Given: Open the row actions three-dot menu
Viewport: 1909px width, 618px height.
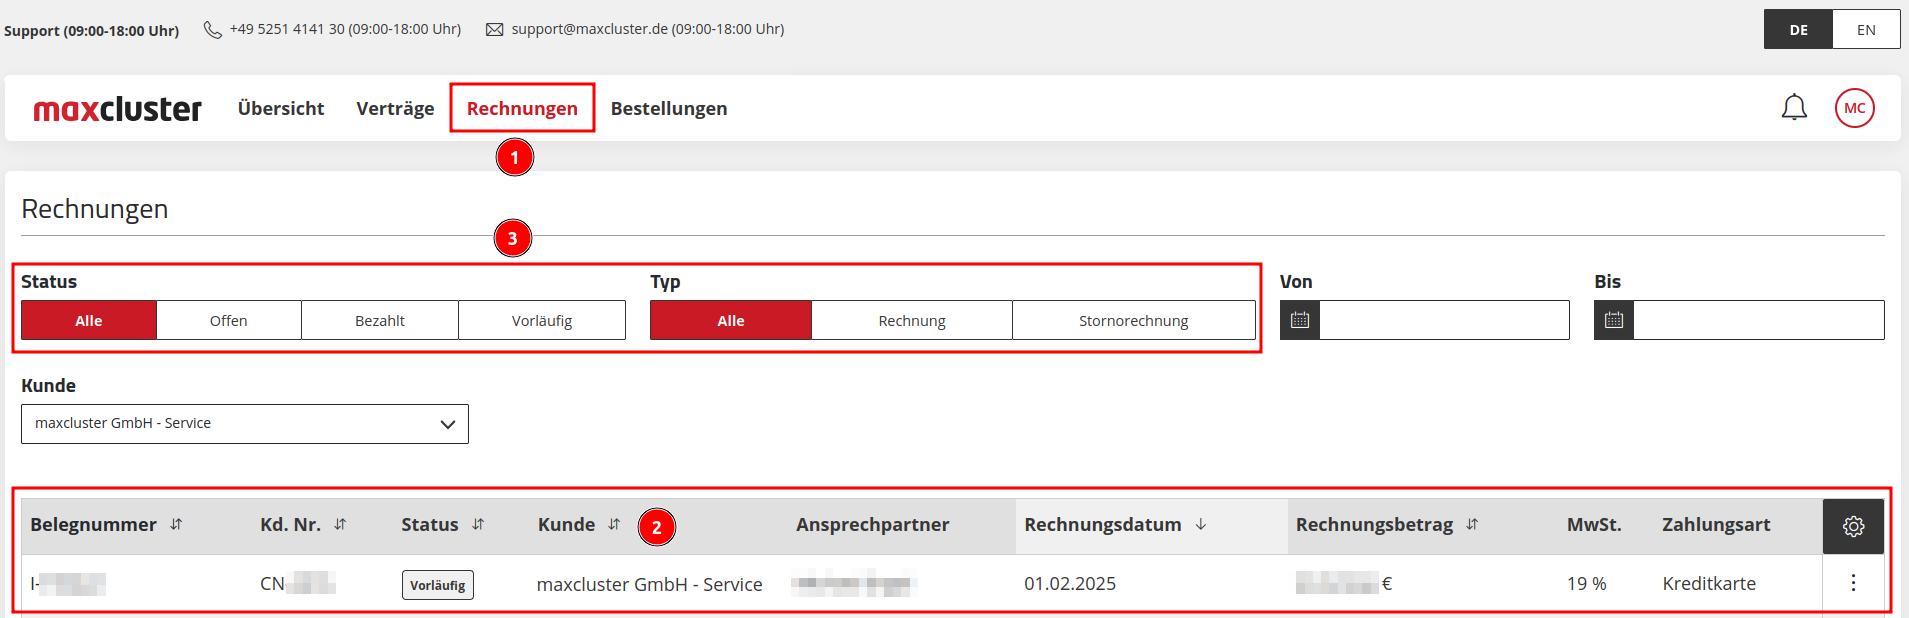Looking at the screenshot, I should [1853, 583].
